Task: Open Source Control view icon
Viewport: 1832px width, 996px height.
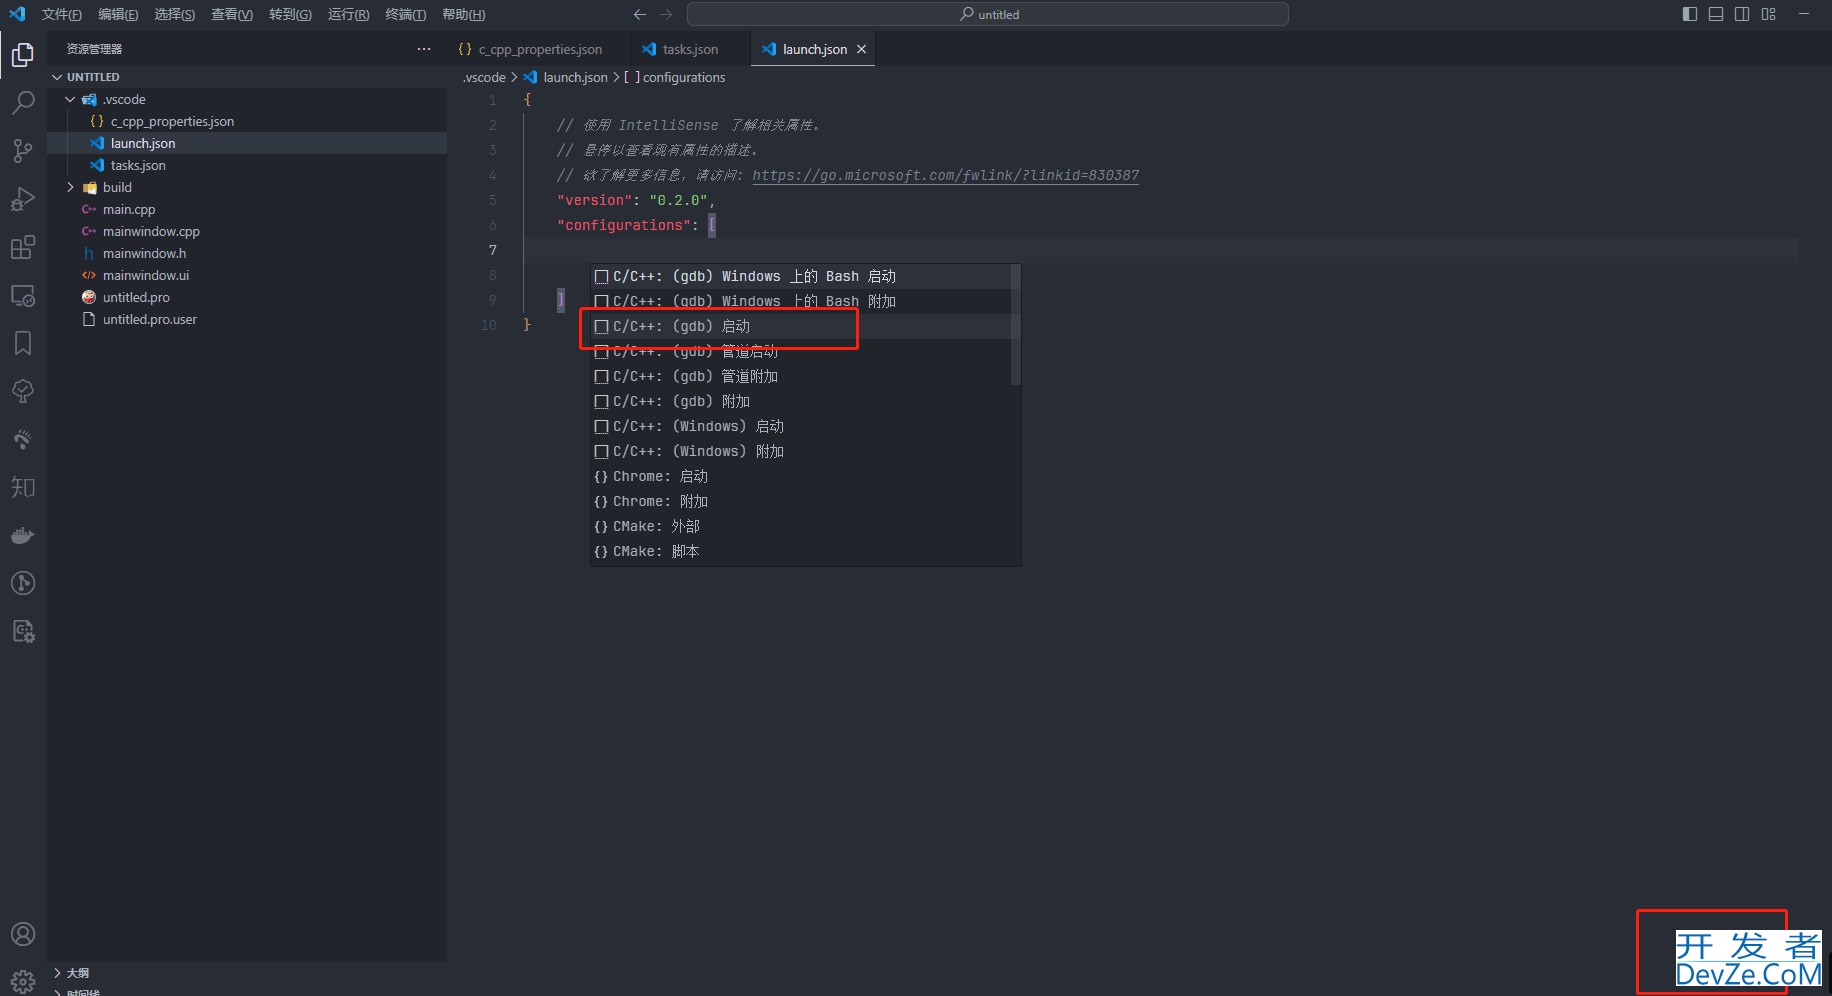Action: (23, 151)
